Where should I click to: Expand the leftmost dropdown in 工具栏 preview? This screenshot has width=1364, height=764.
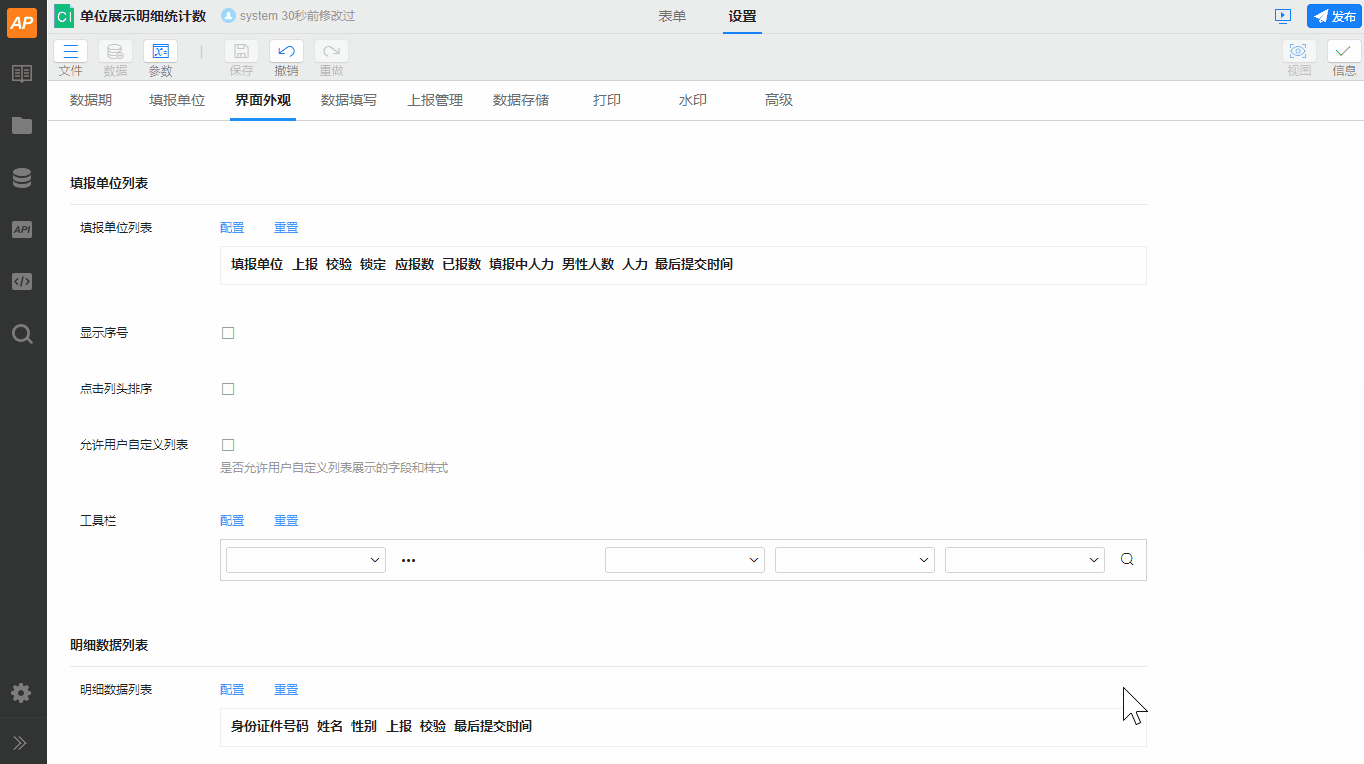click(x=306, y=560)
